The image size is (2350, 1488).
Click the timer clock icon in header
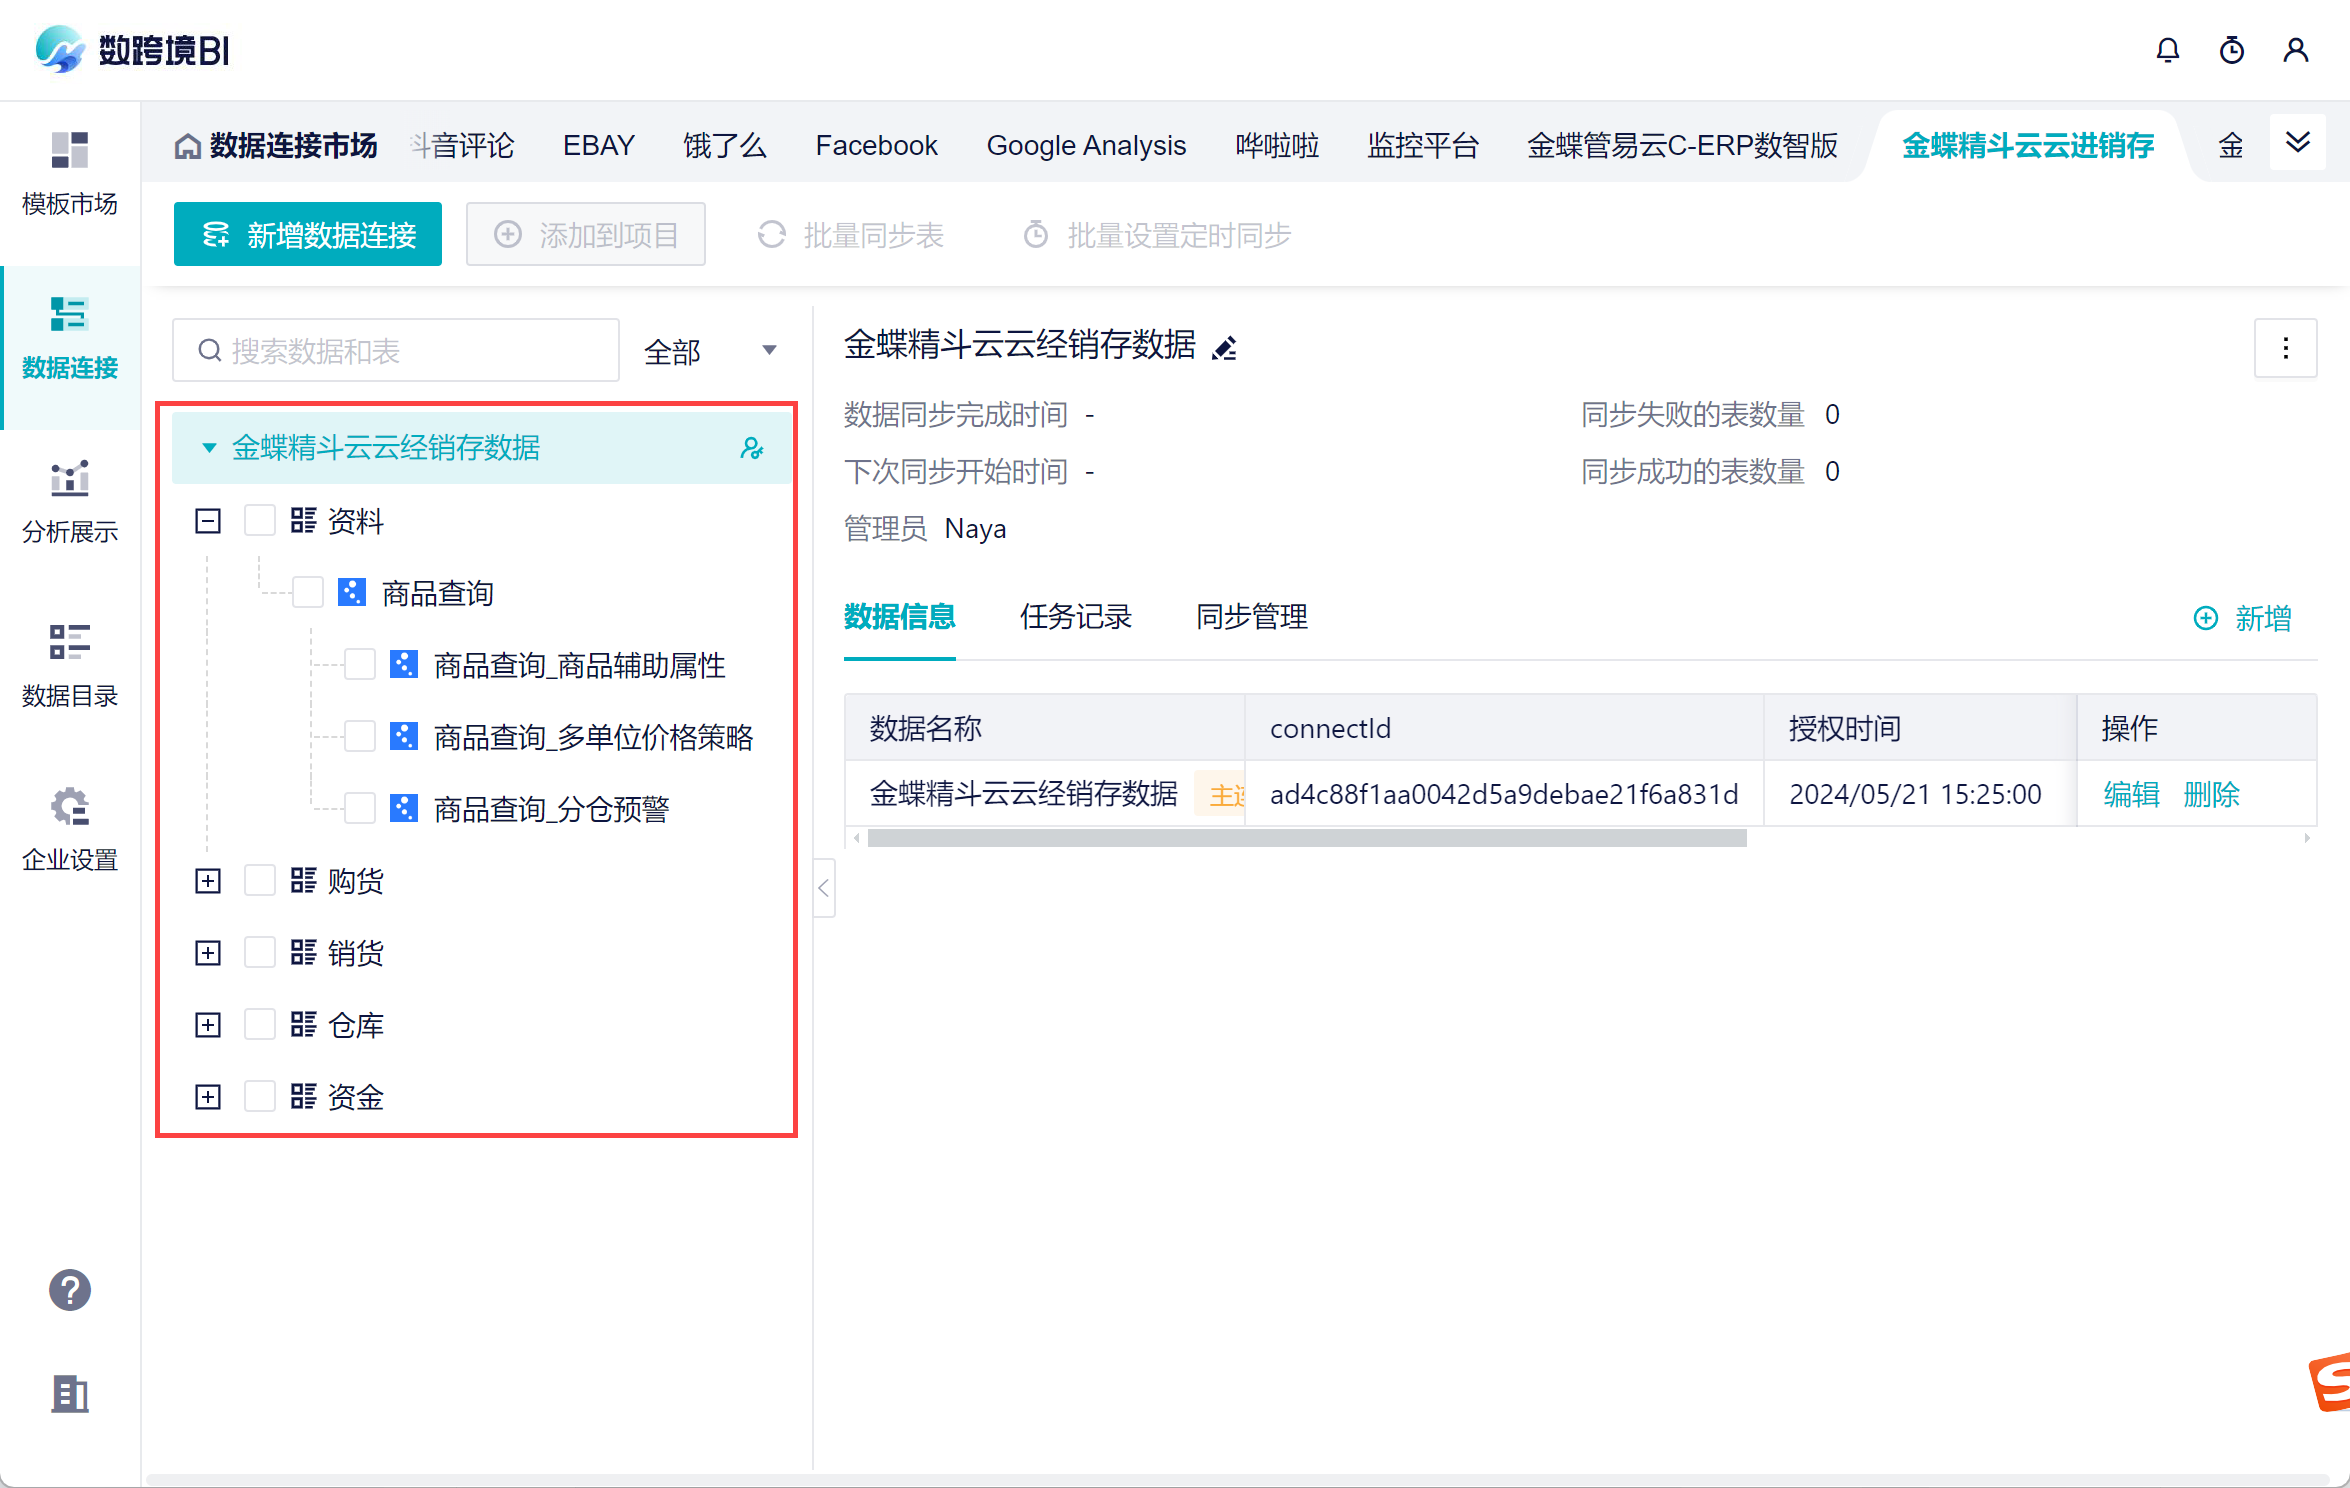2231,50
